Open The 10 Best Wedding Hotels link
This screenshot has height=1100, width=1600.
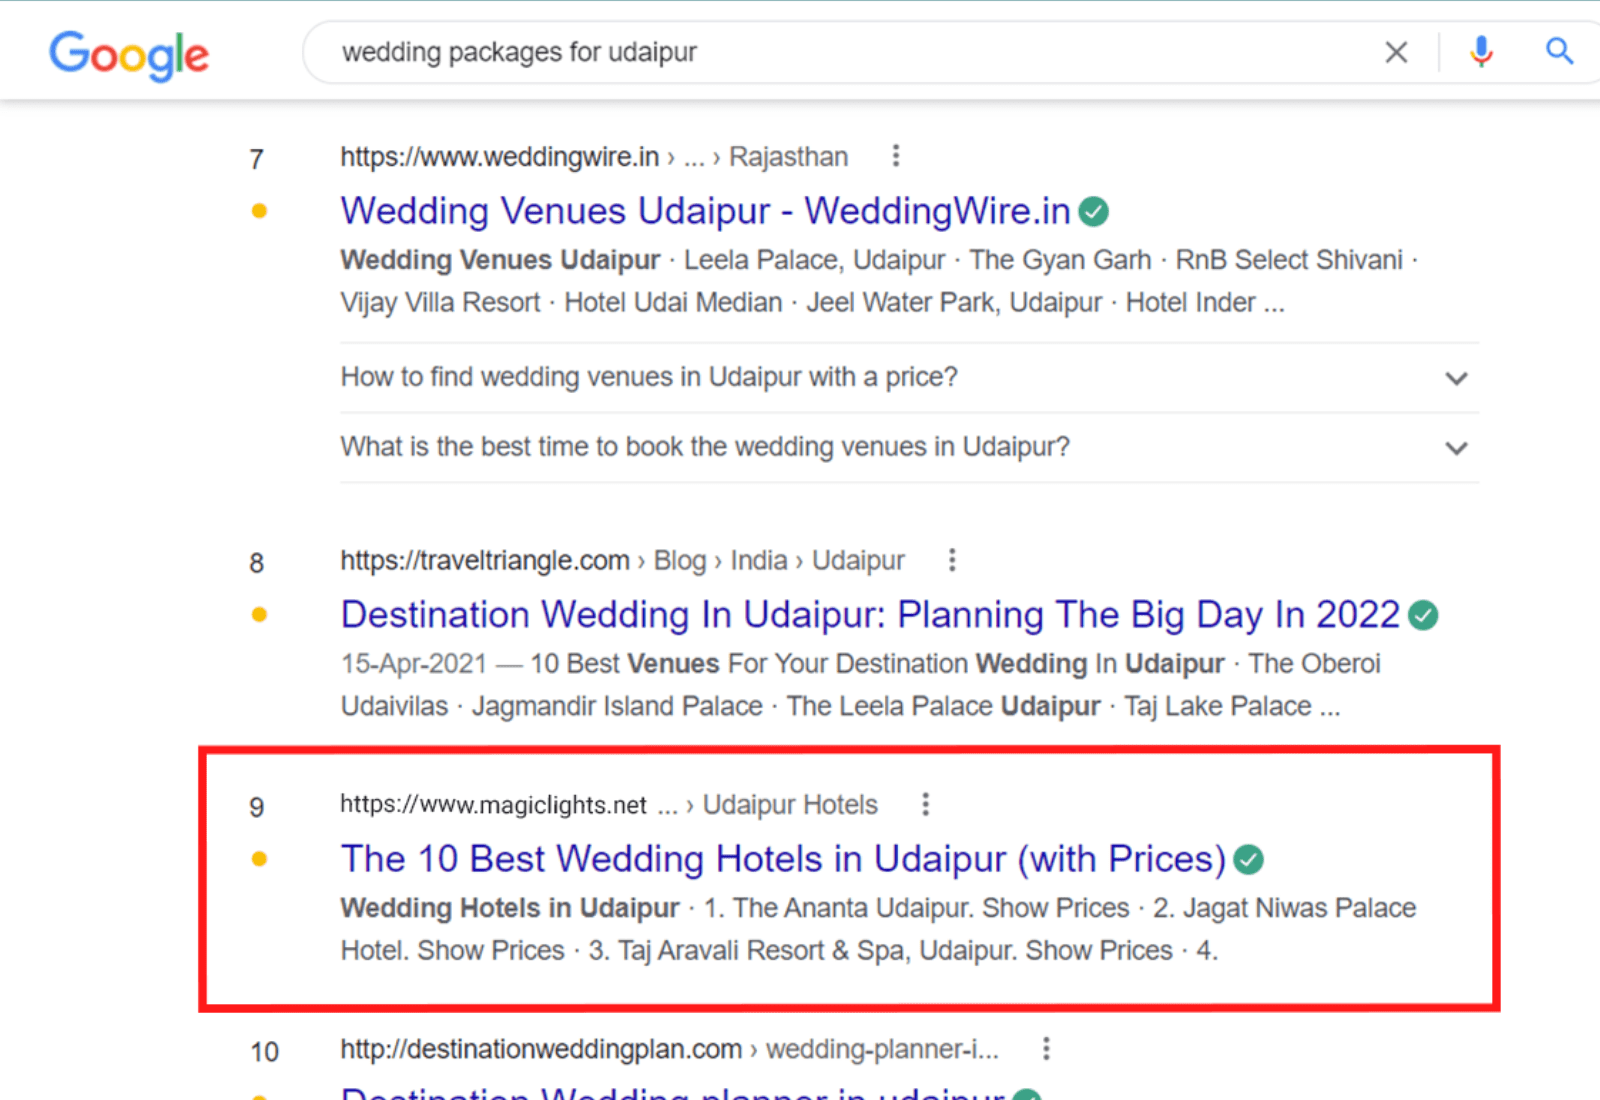[783, 859]
